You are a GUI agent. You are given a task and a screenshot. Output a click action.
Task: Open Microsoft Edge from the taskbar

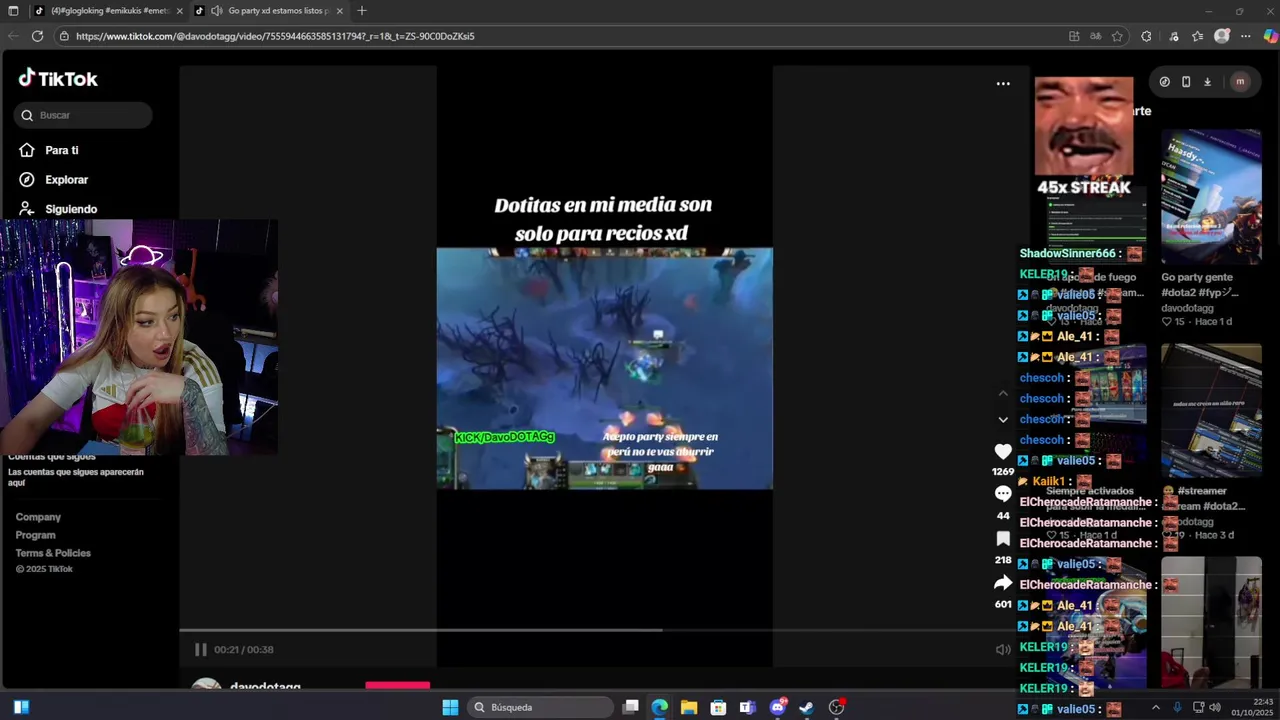click(x=660, y=707)
